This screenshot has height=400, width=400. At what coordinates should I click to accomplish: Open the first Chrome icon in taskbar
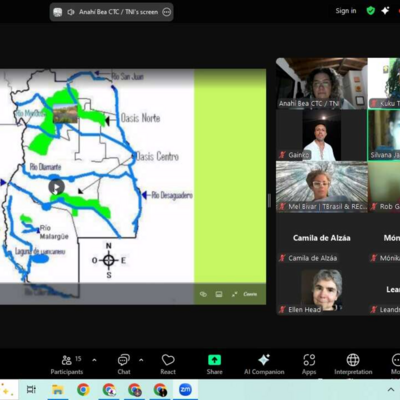point(83,389)
